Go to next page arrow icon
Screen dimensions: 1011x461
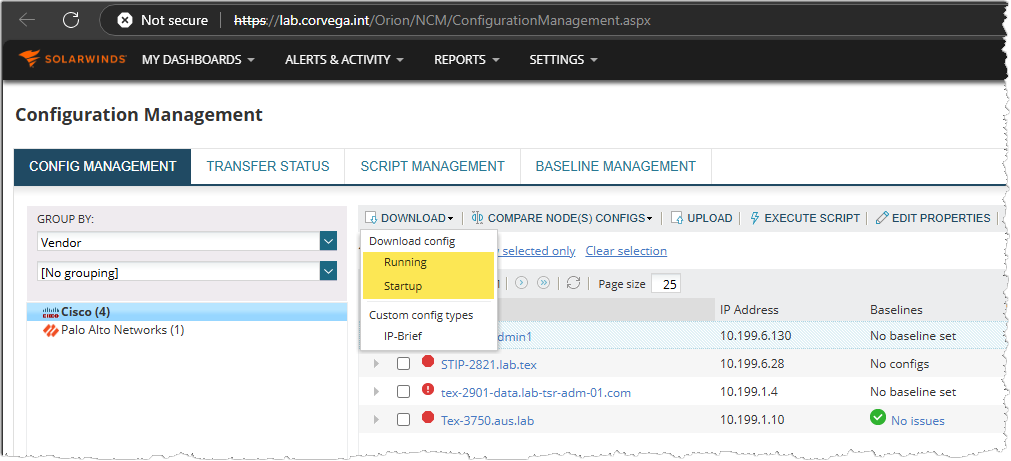coord(522,283)
